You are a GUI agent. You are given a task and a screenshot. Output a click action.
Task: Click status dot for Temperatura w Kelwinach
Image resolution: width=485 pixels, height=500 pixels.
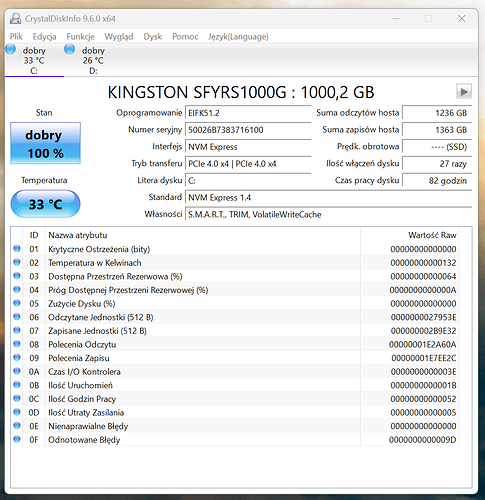coord(17,262)
